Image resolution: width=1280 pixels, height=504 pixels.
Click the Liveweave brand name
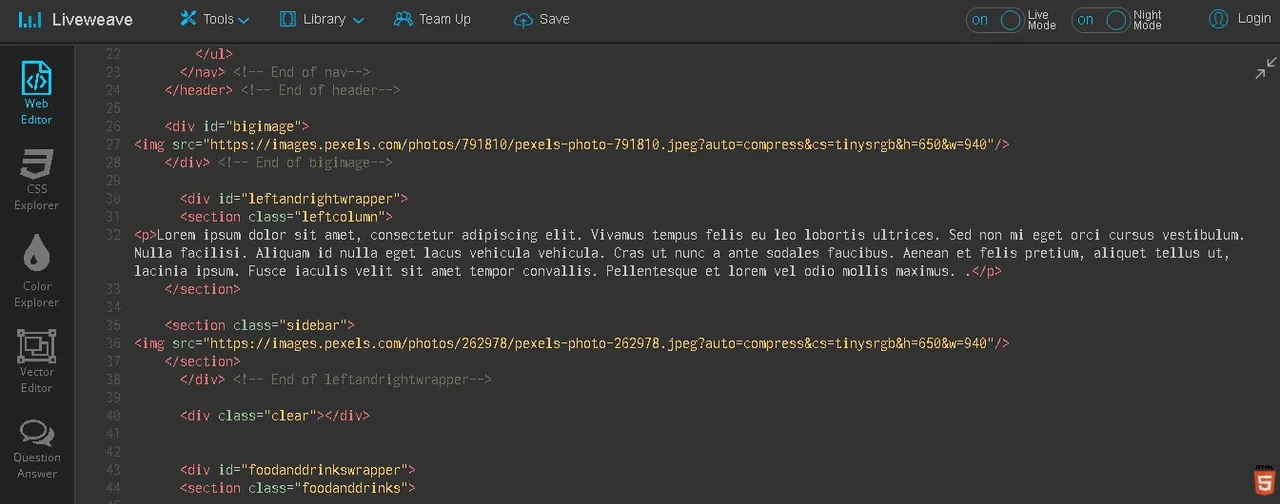(x=92, y=19)
